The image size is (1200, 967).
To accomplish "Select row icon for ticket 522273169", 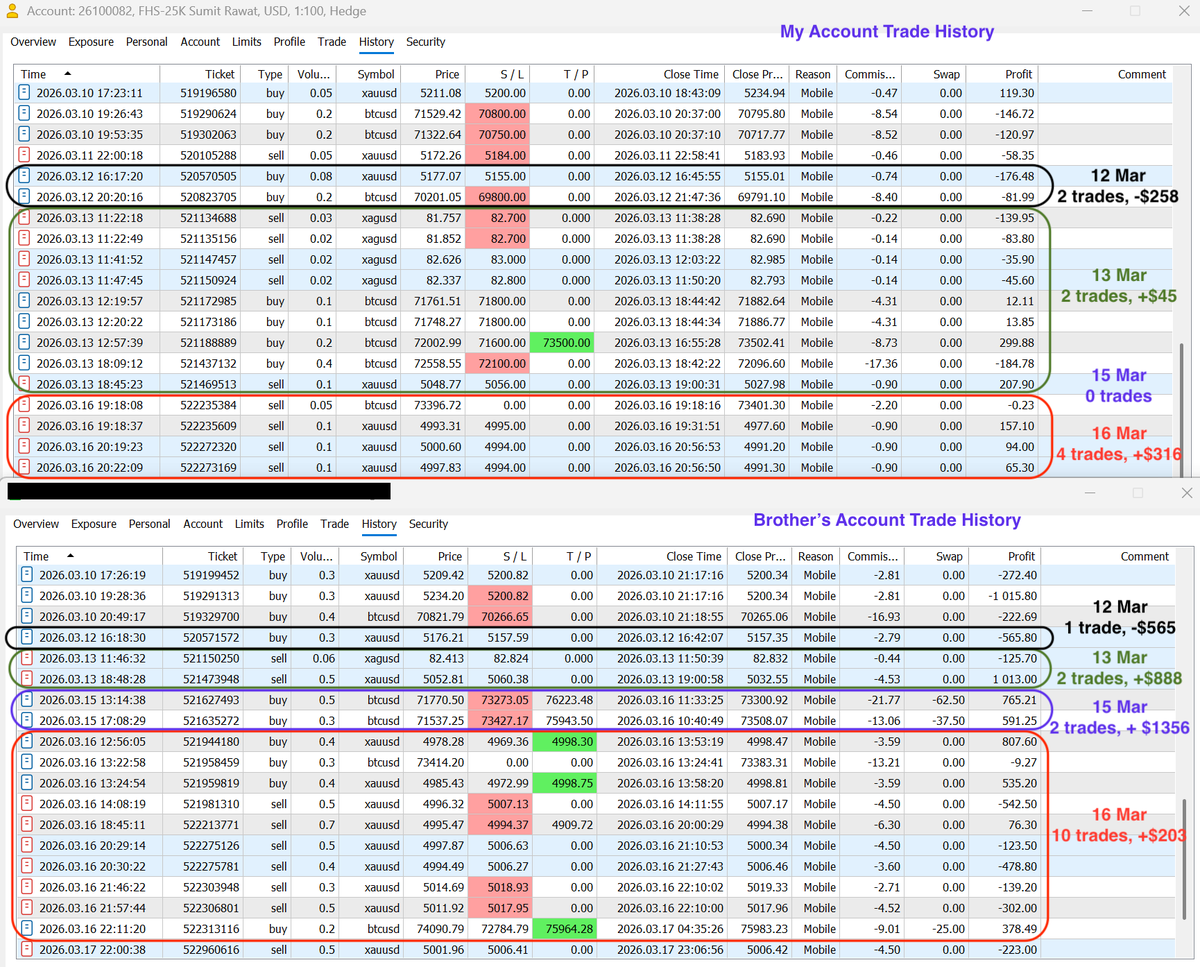I will 25,467.
